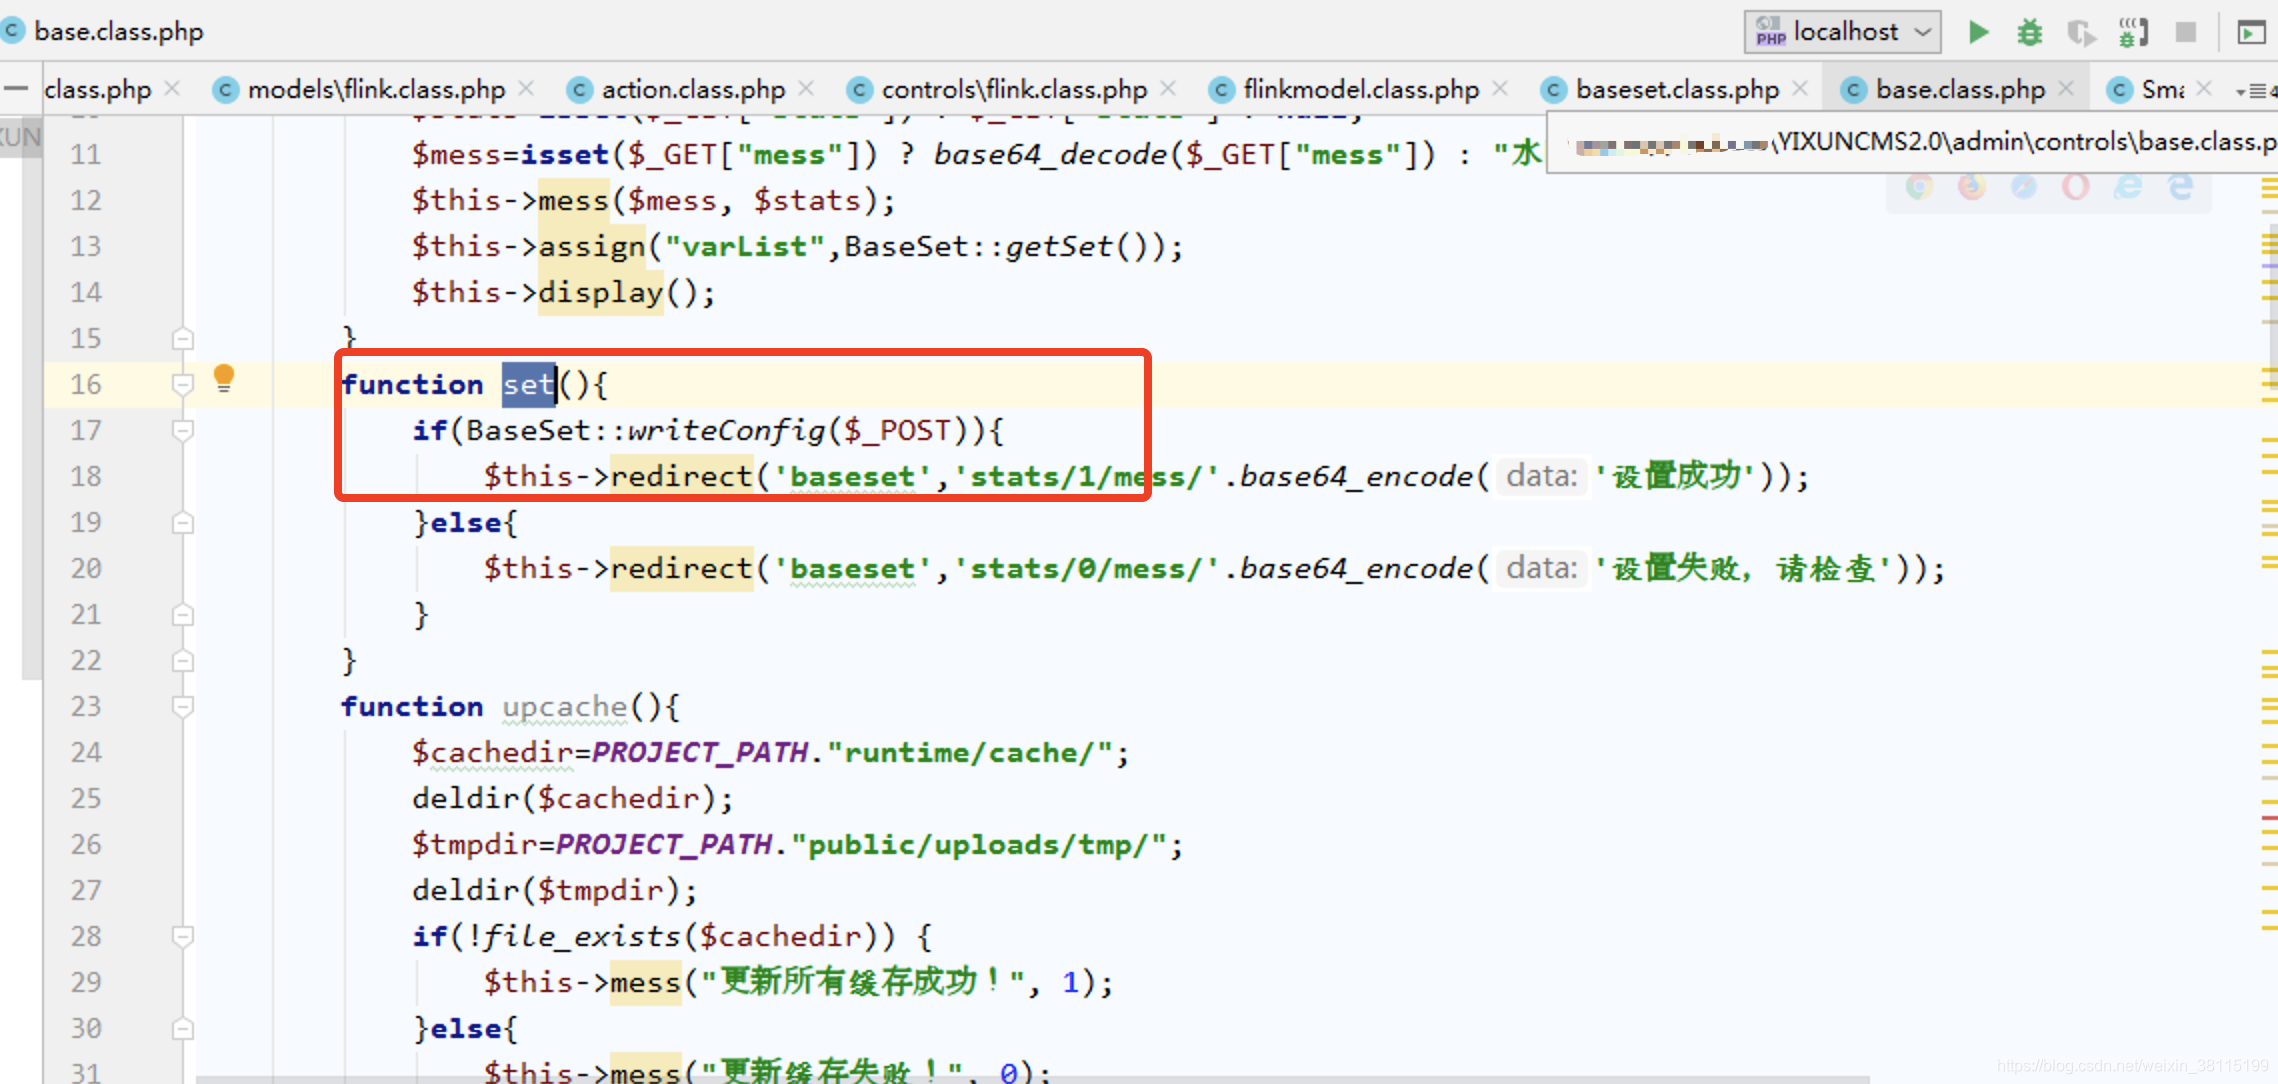Toggle fold marker at line 21
Screen dimensions: 2278x1084
coord(183,614)
